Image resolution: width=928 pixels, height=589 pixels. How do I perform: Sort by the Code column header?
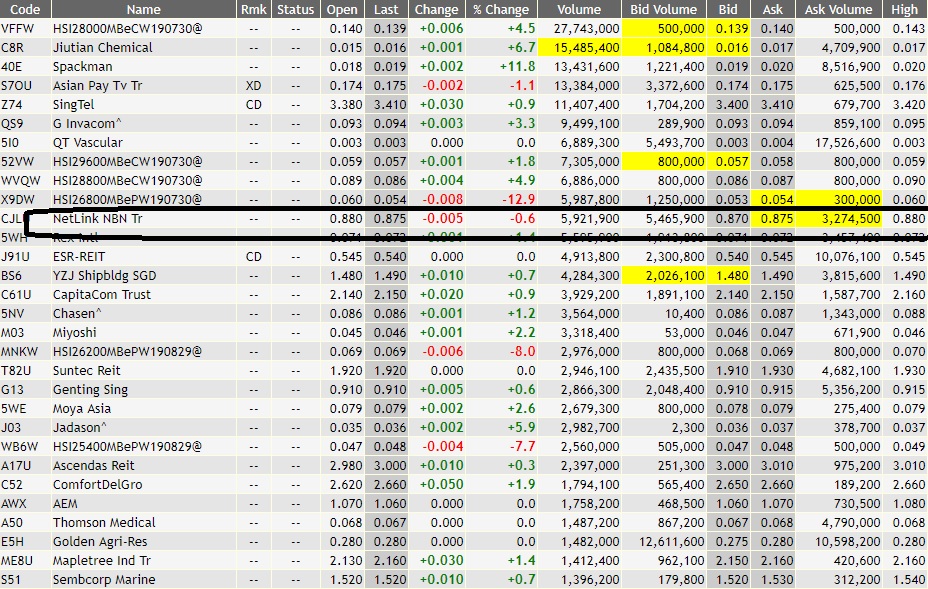25,9
